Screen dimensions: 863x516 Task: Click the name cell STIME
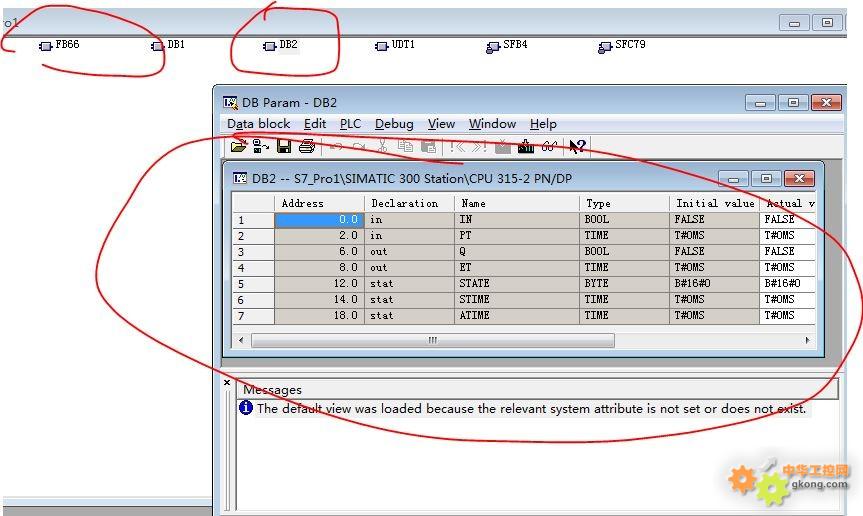point(517,299)
